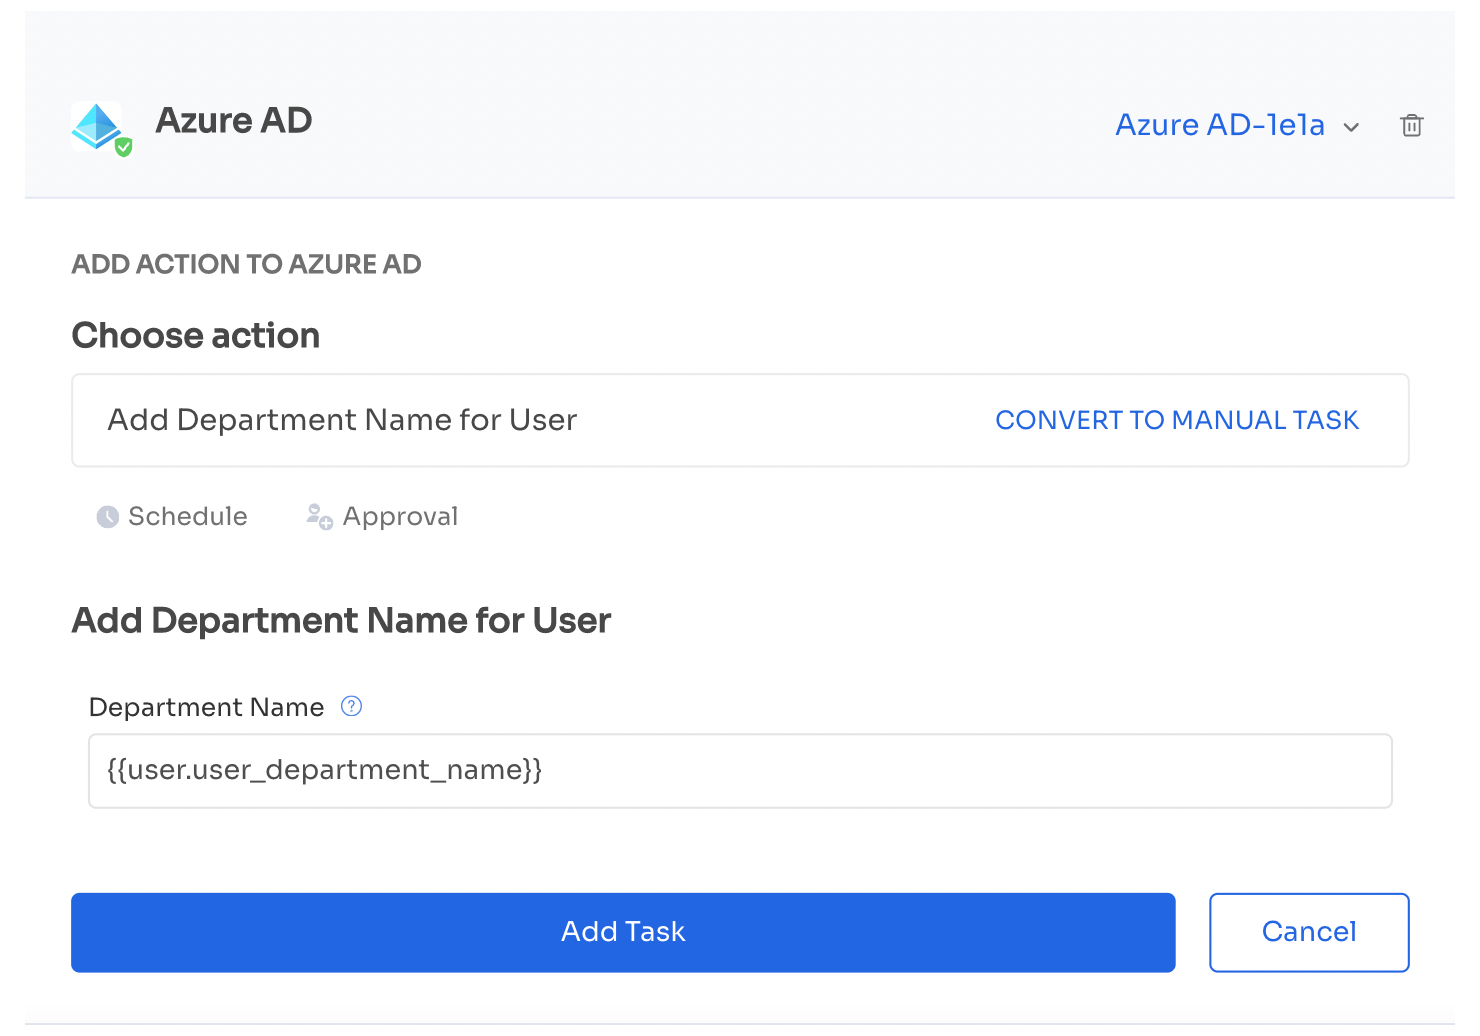This screenshot has width=1480, height=1036.
Task: Toggle Schedule mode for this action
Action: click(171, 516)
